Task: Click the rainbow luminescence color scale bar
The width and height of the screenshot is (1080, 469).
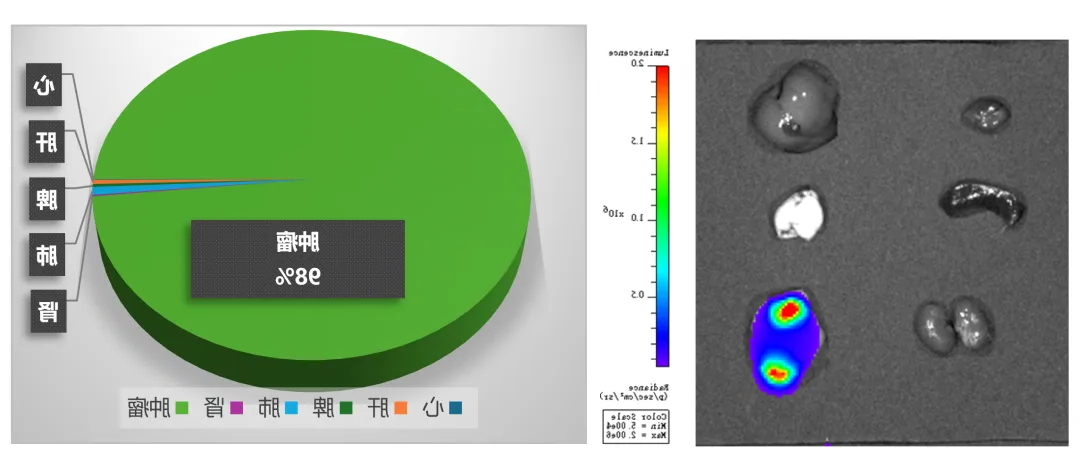Action: (662, 215)
